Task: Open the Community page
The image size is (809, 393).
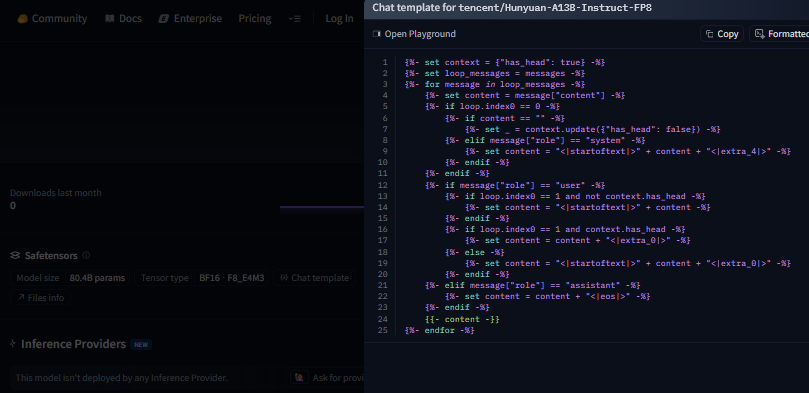Action: (52, 19)
